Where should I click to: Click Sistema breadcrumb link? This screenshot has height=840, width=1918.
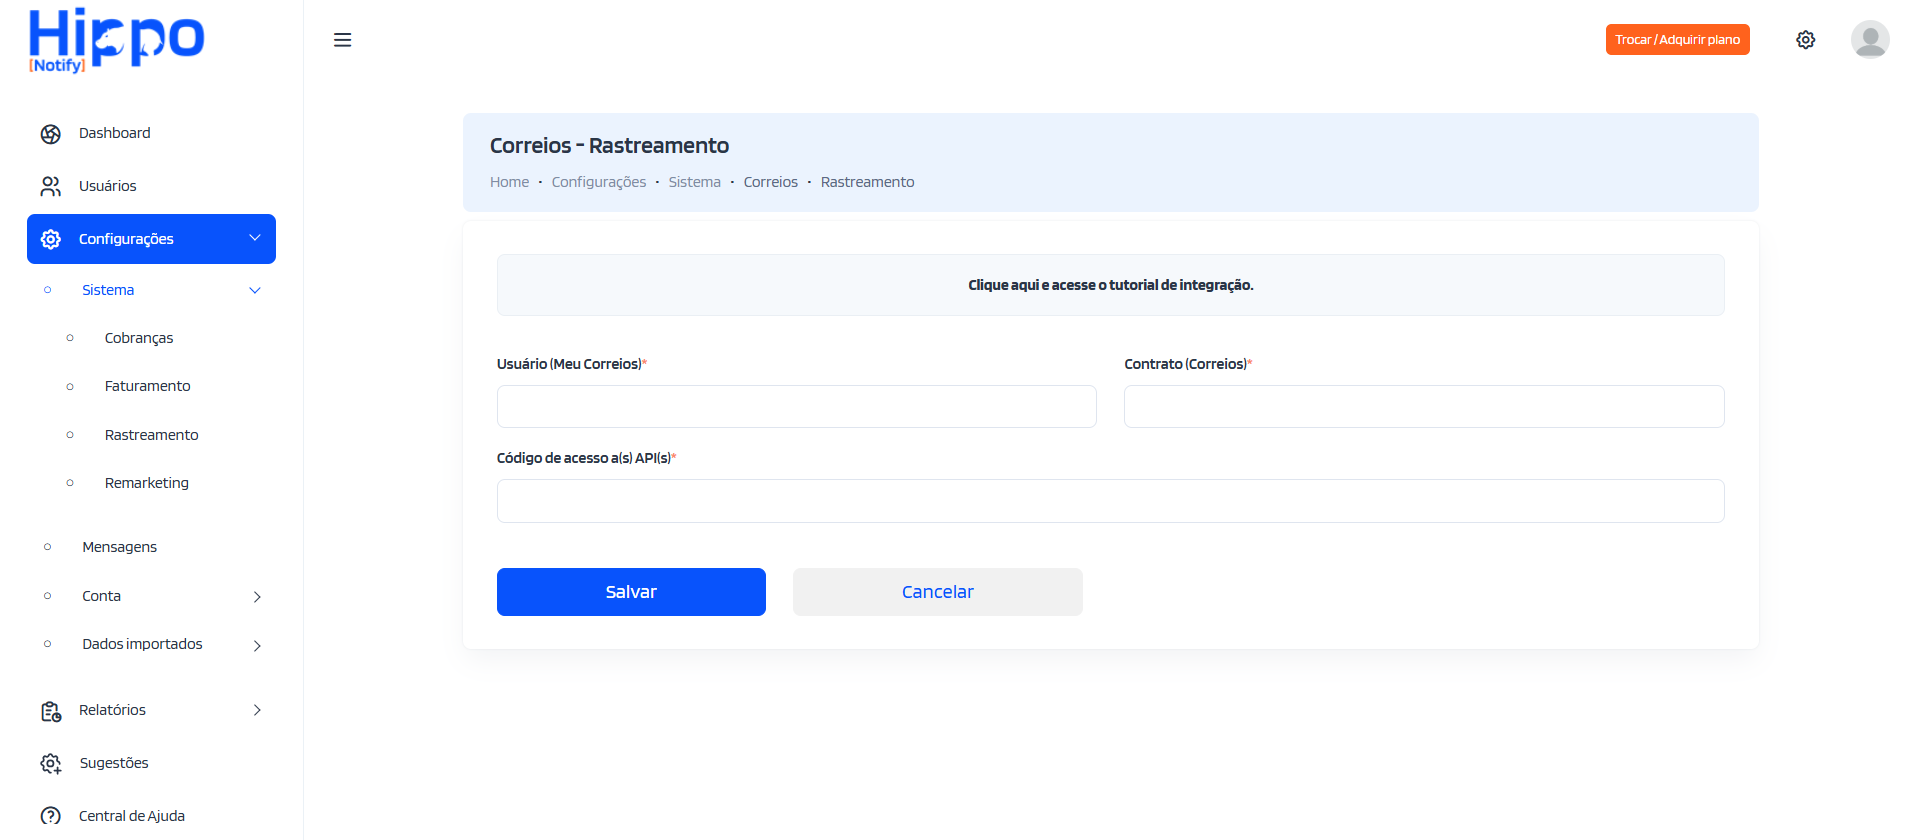pos(694,182)
